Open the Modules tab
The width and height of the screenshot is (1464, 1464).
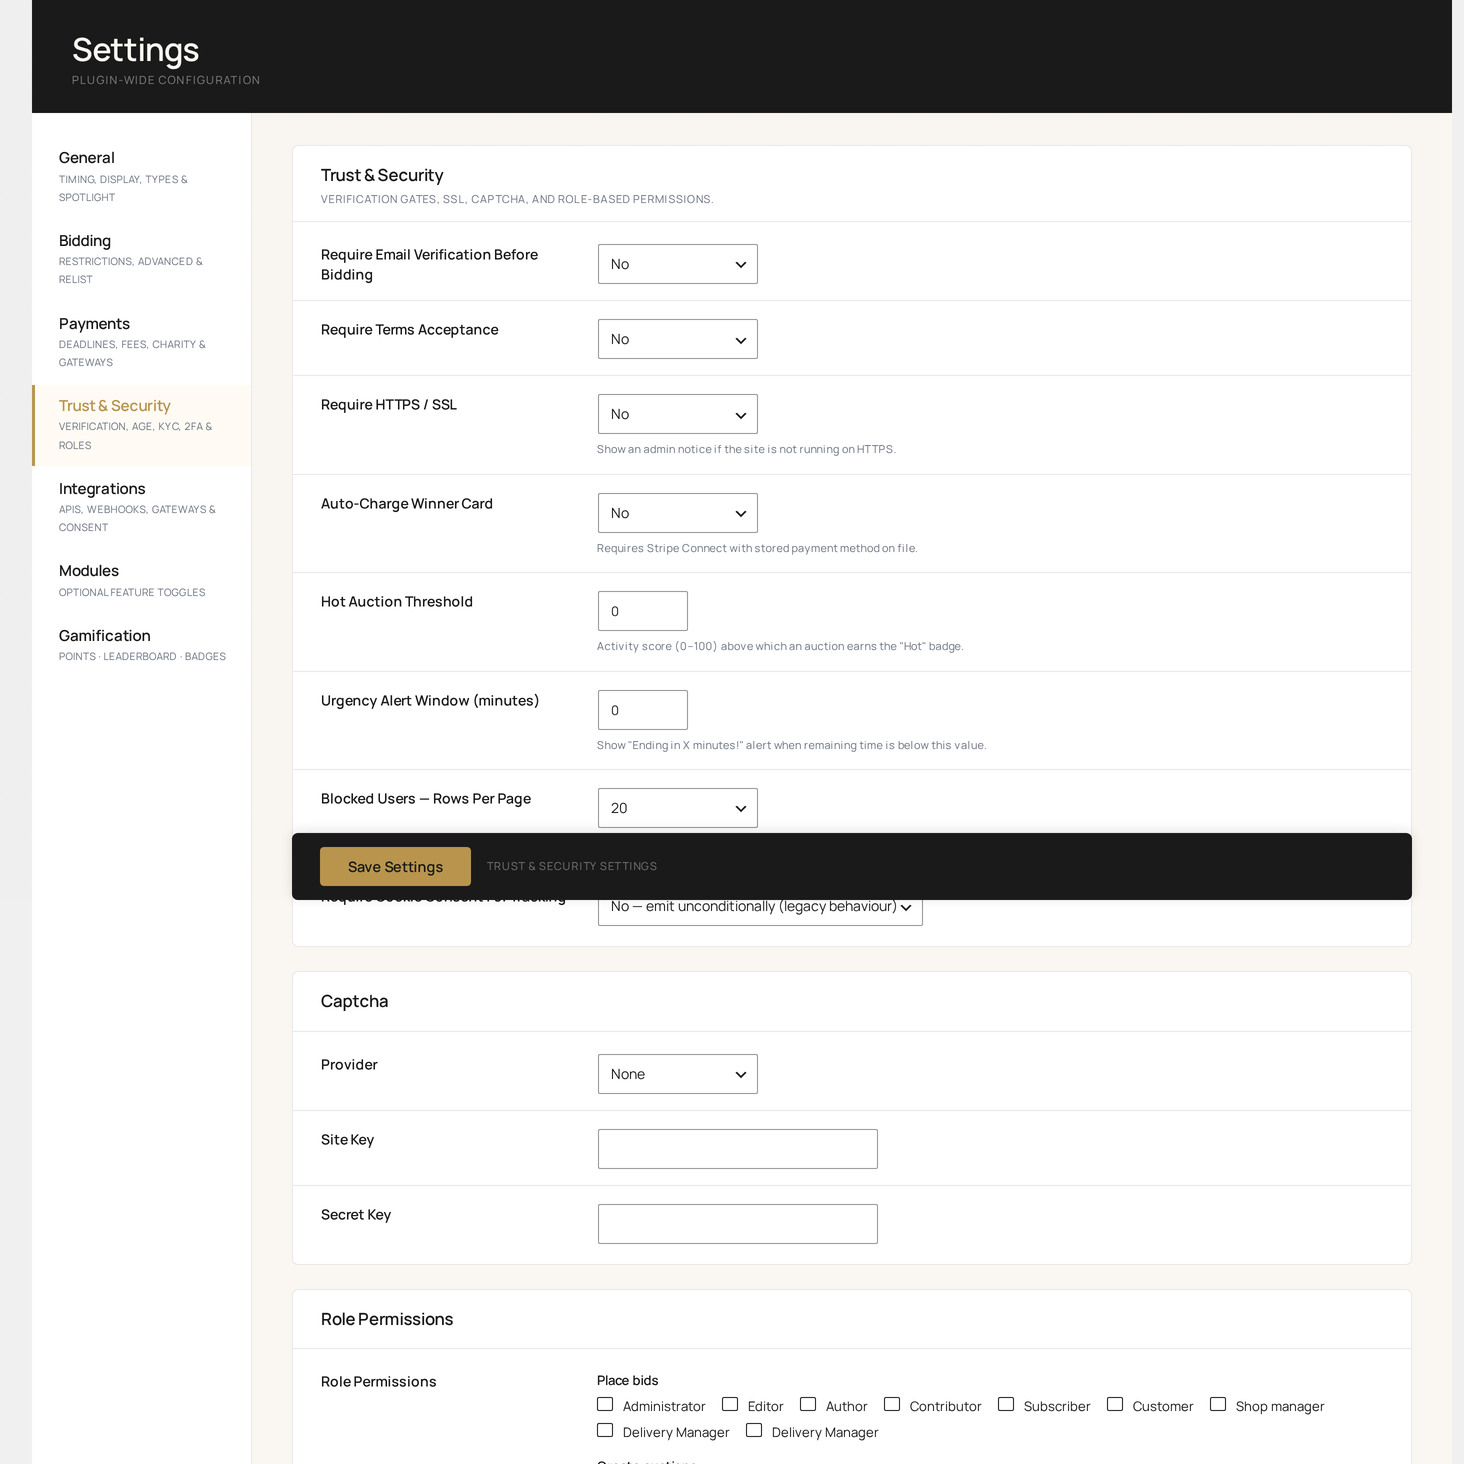141,582
